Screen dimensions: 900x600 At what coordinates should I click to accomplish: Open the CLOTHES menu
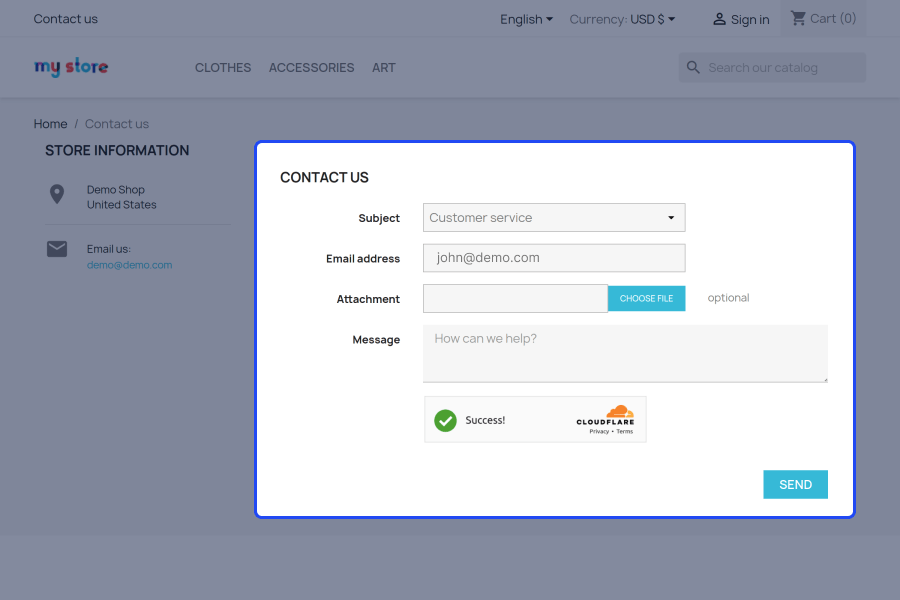(x=223, y=68)
